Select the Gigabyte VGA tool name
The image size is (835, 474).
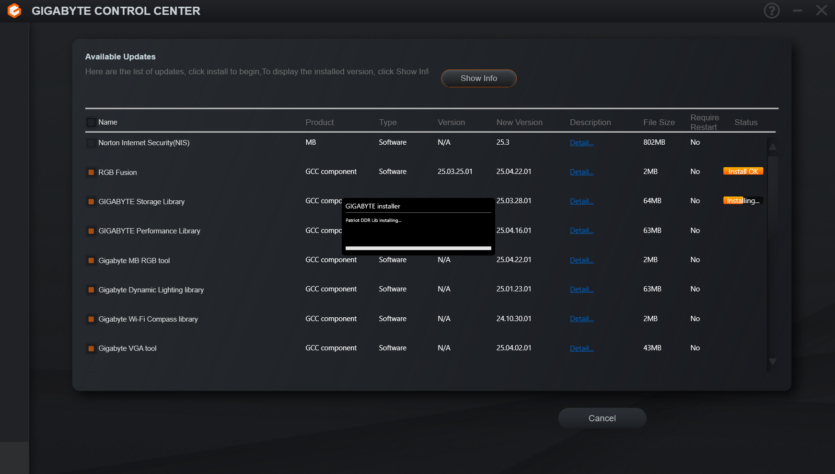pyautogui.click(x=127, y=348)
